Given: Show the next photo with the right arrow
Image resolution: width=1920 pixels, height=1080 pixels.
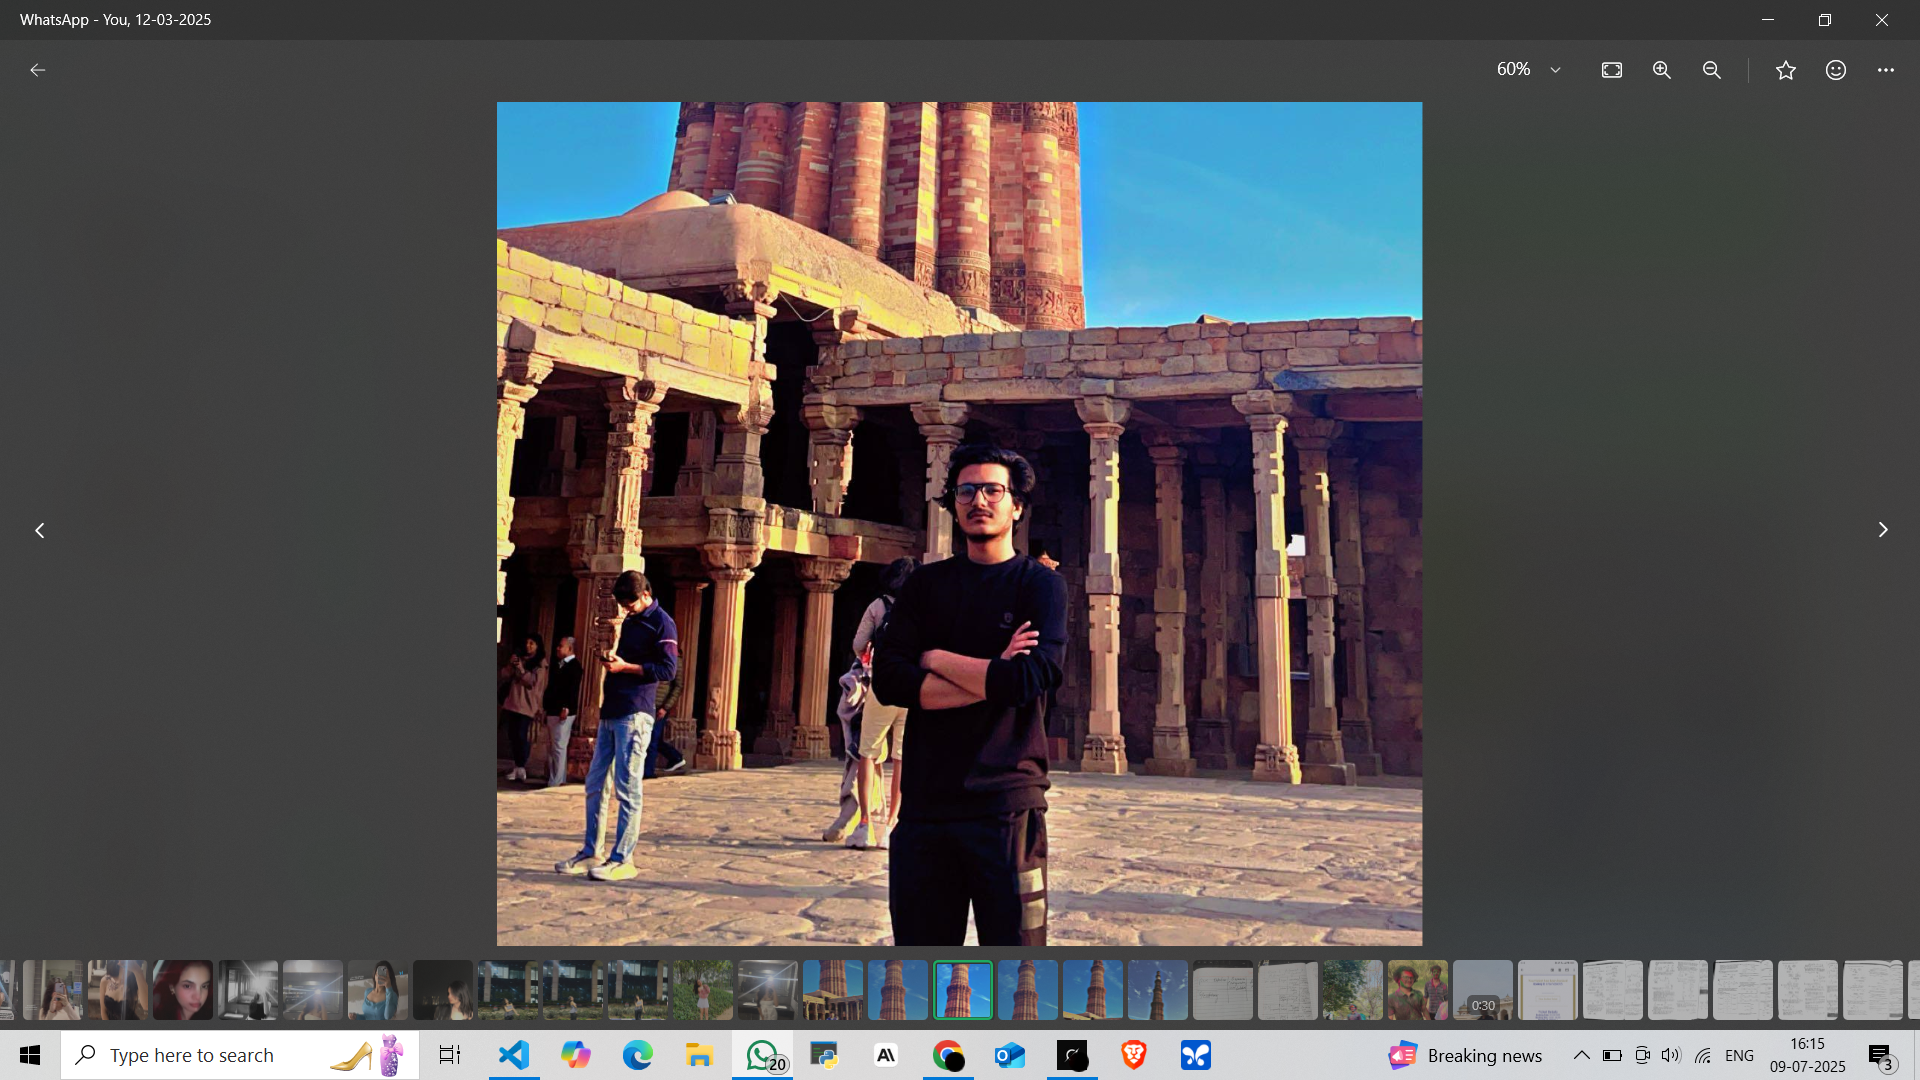Looking at the screenshot, I should click(x=1884, y=529).
